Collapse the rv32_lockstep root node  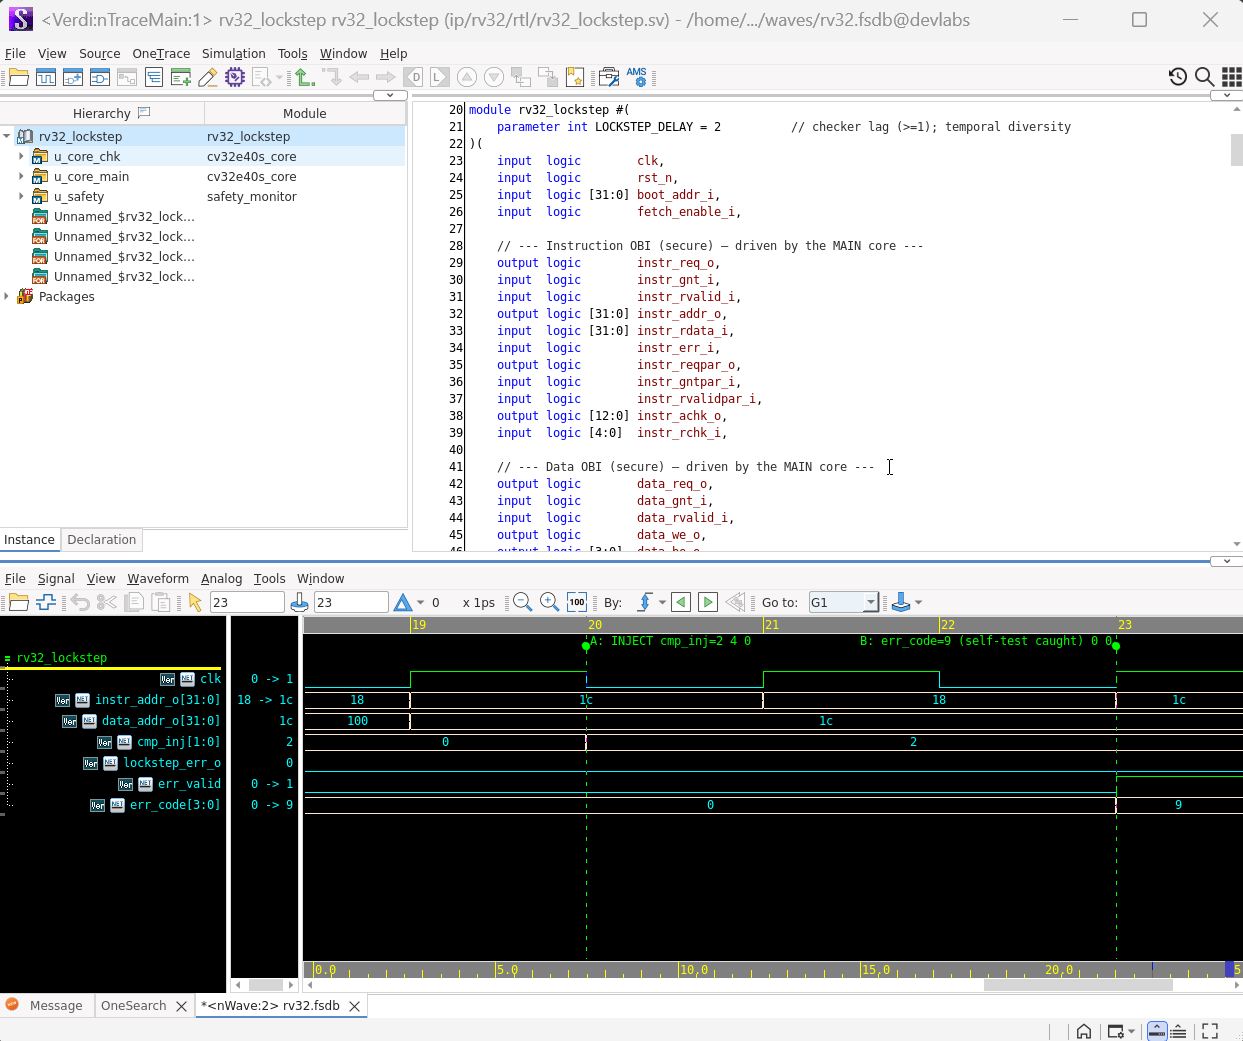[x=7, y=136]
